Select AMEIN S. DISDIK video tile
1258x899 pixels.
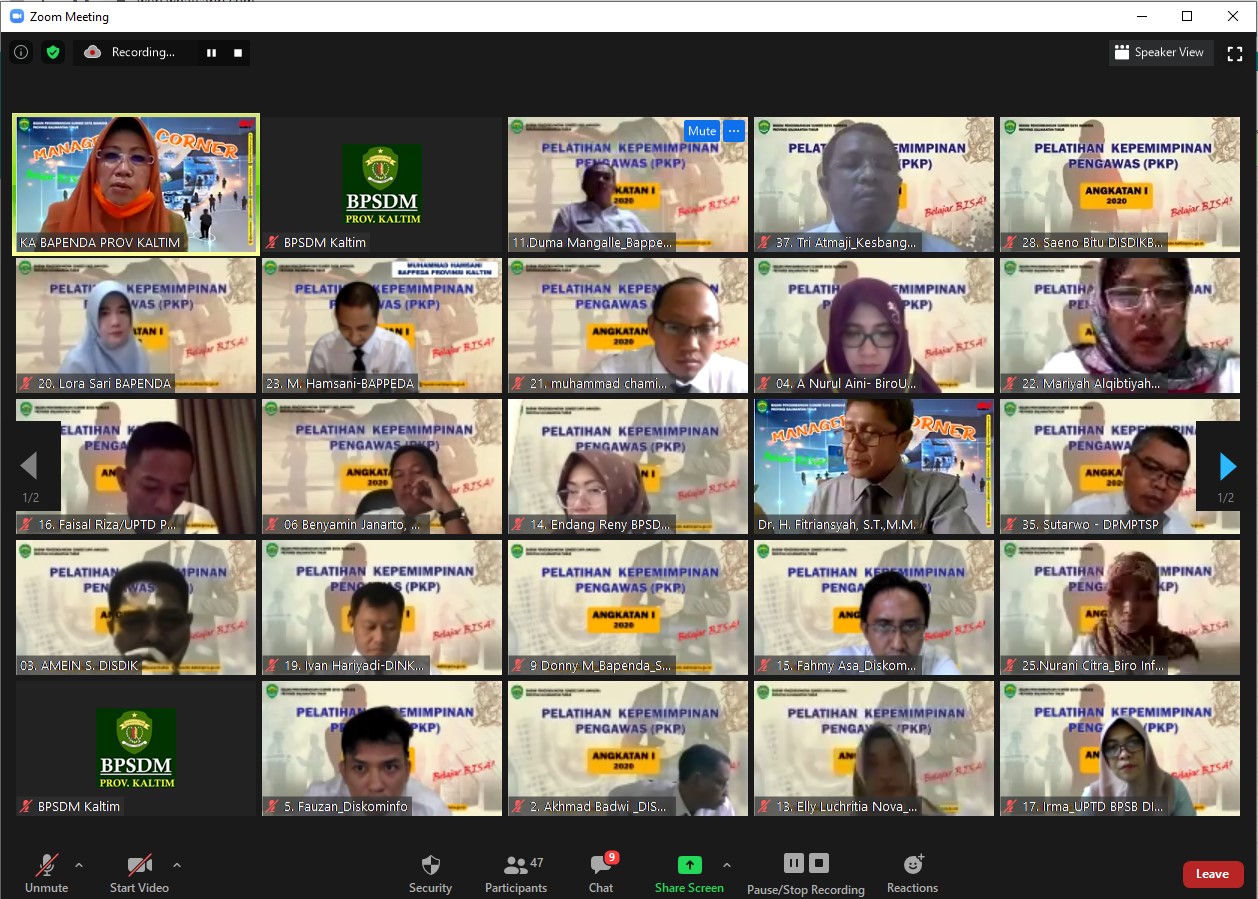pyautogui.click(x=136, y=607)
